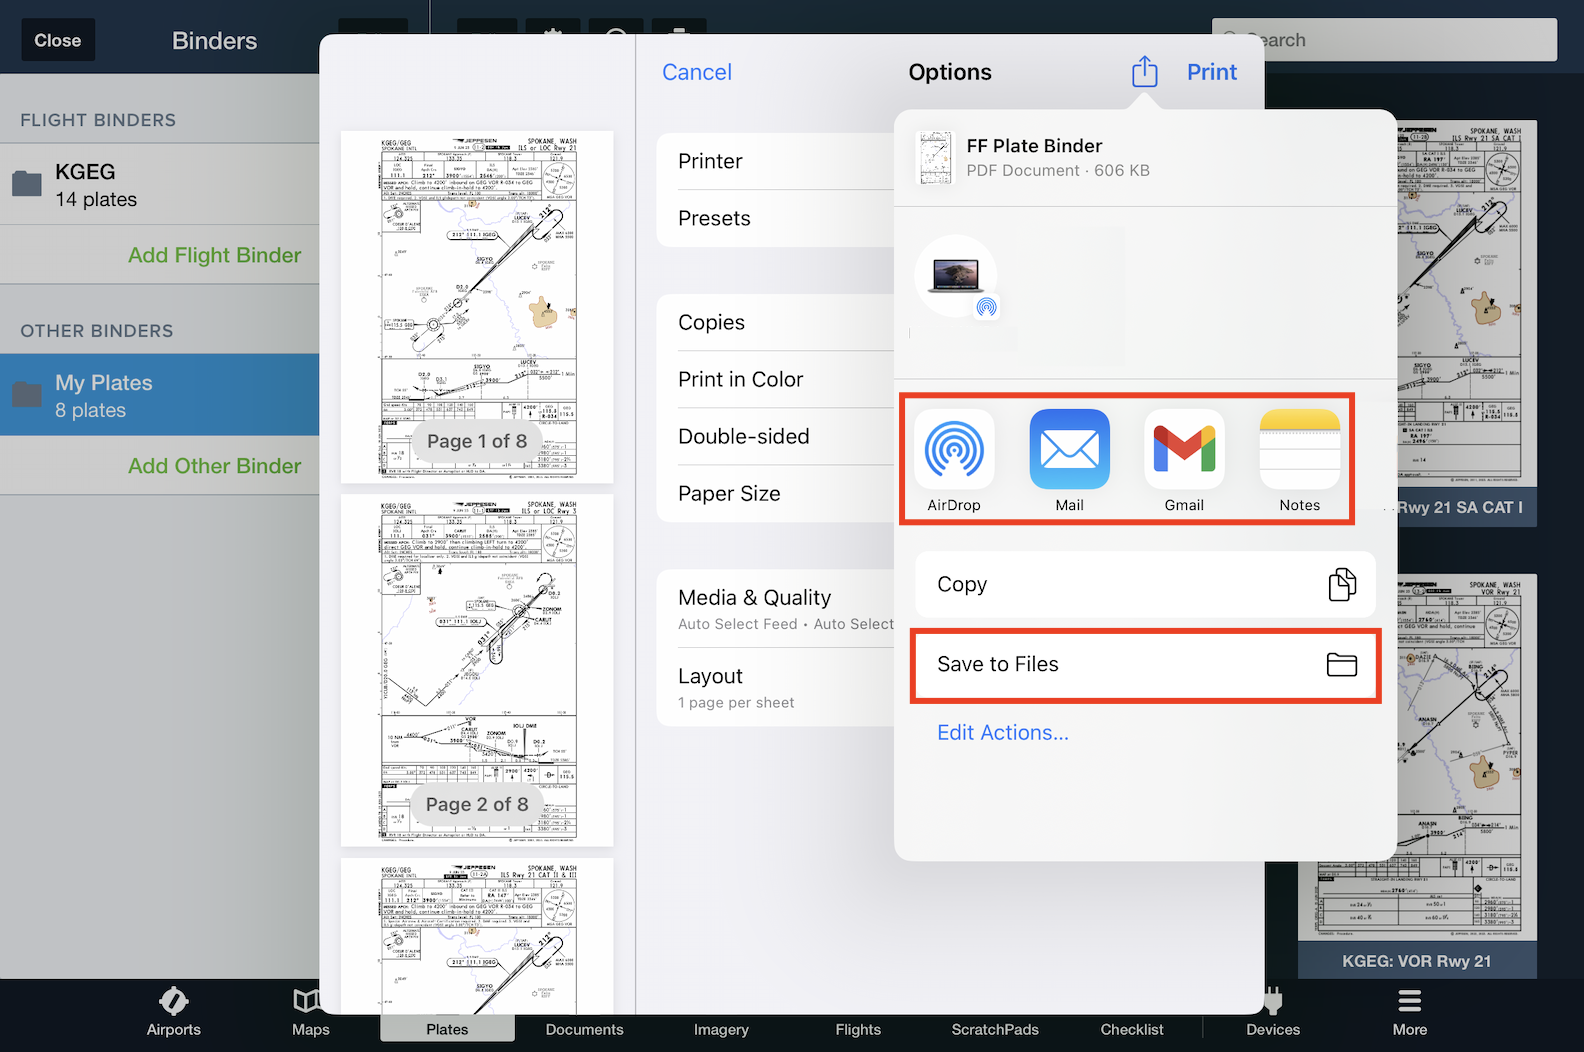Select the third page preview thumbnail
This screenshot has height=1052, width=1584.
[x=477, y=936]
